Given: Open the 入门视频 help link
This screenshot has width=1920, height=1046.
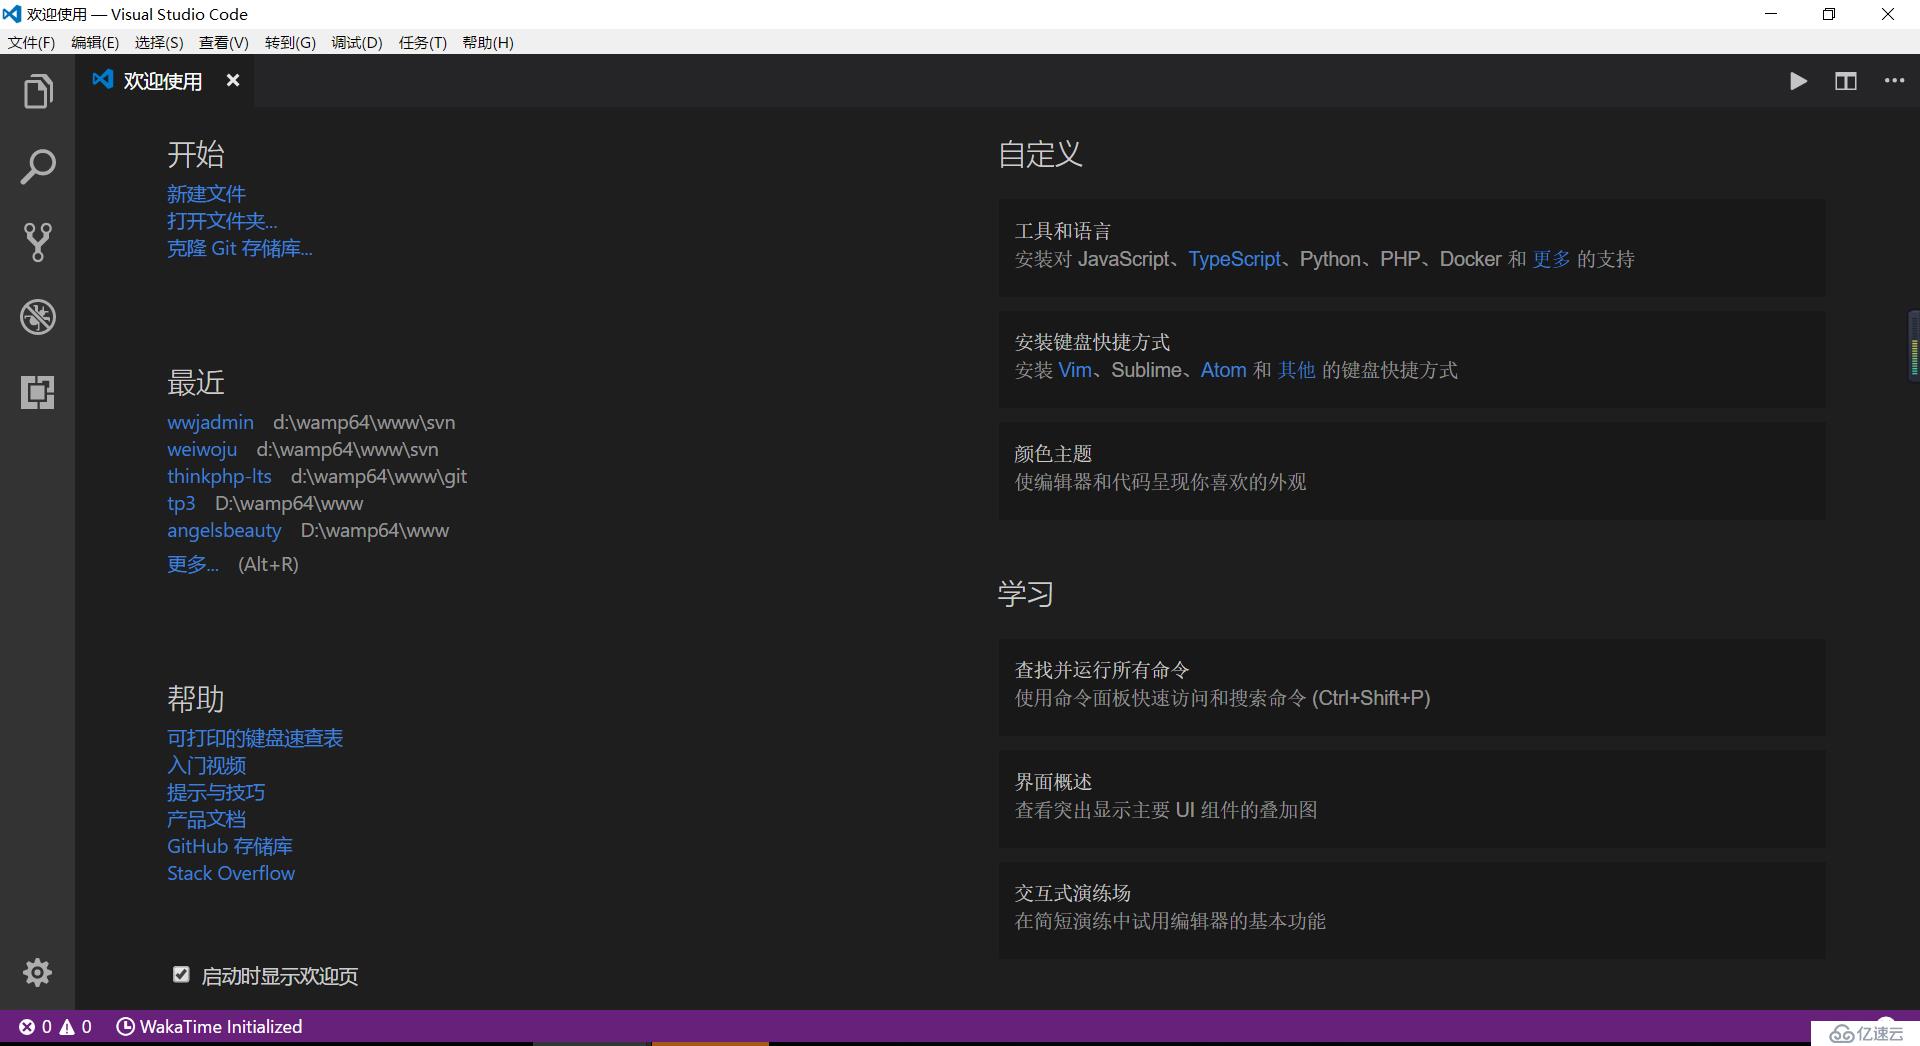Looking at the screenshot, I should [206, 765].
